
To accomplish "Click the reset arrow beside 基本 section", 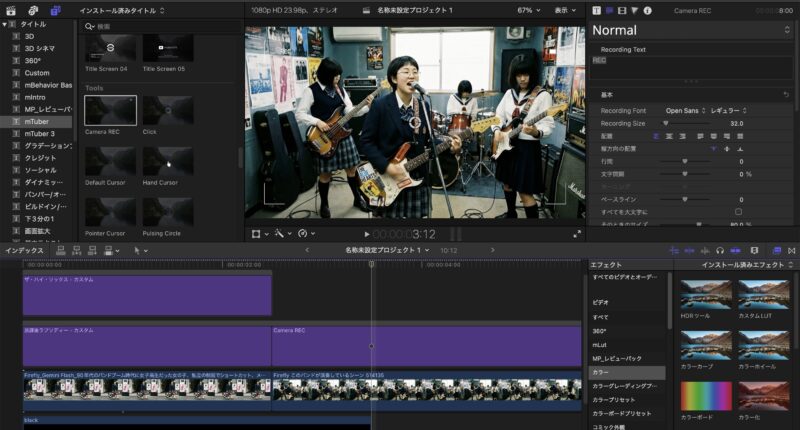I will tap(786, 95).
